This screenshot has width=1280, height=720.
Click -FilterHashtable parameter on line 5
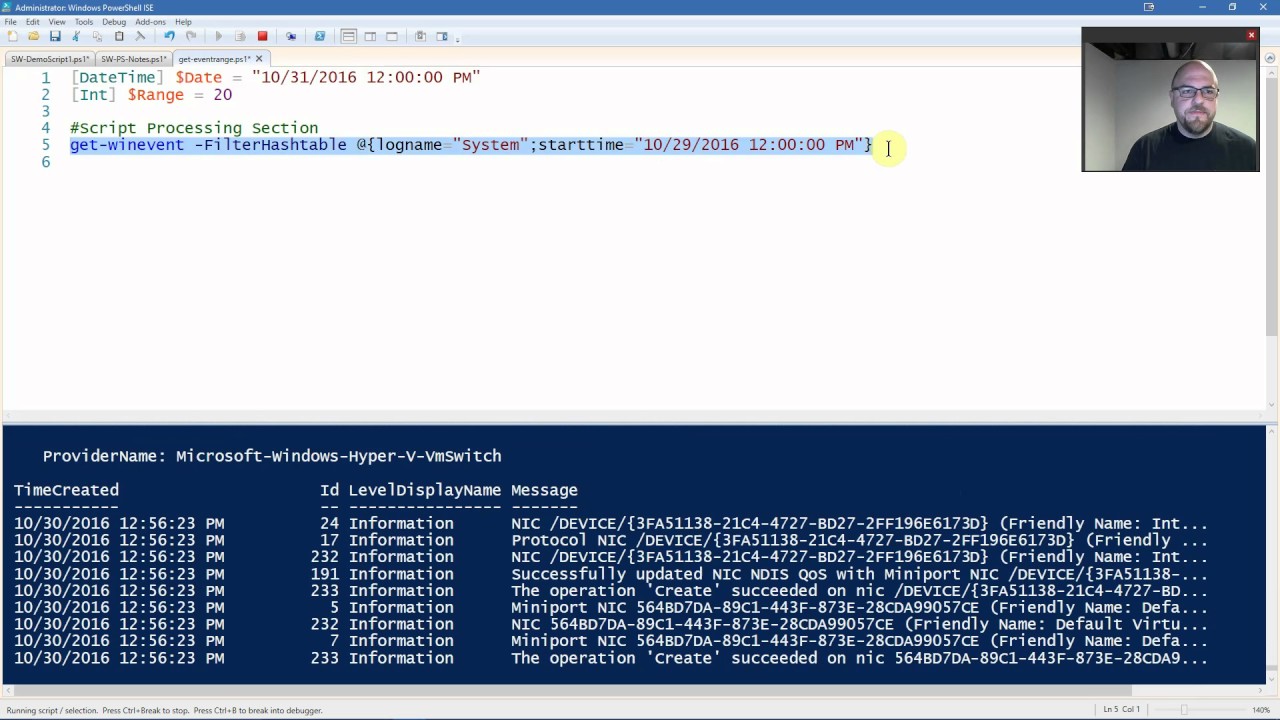270,145
